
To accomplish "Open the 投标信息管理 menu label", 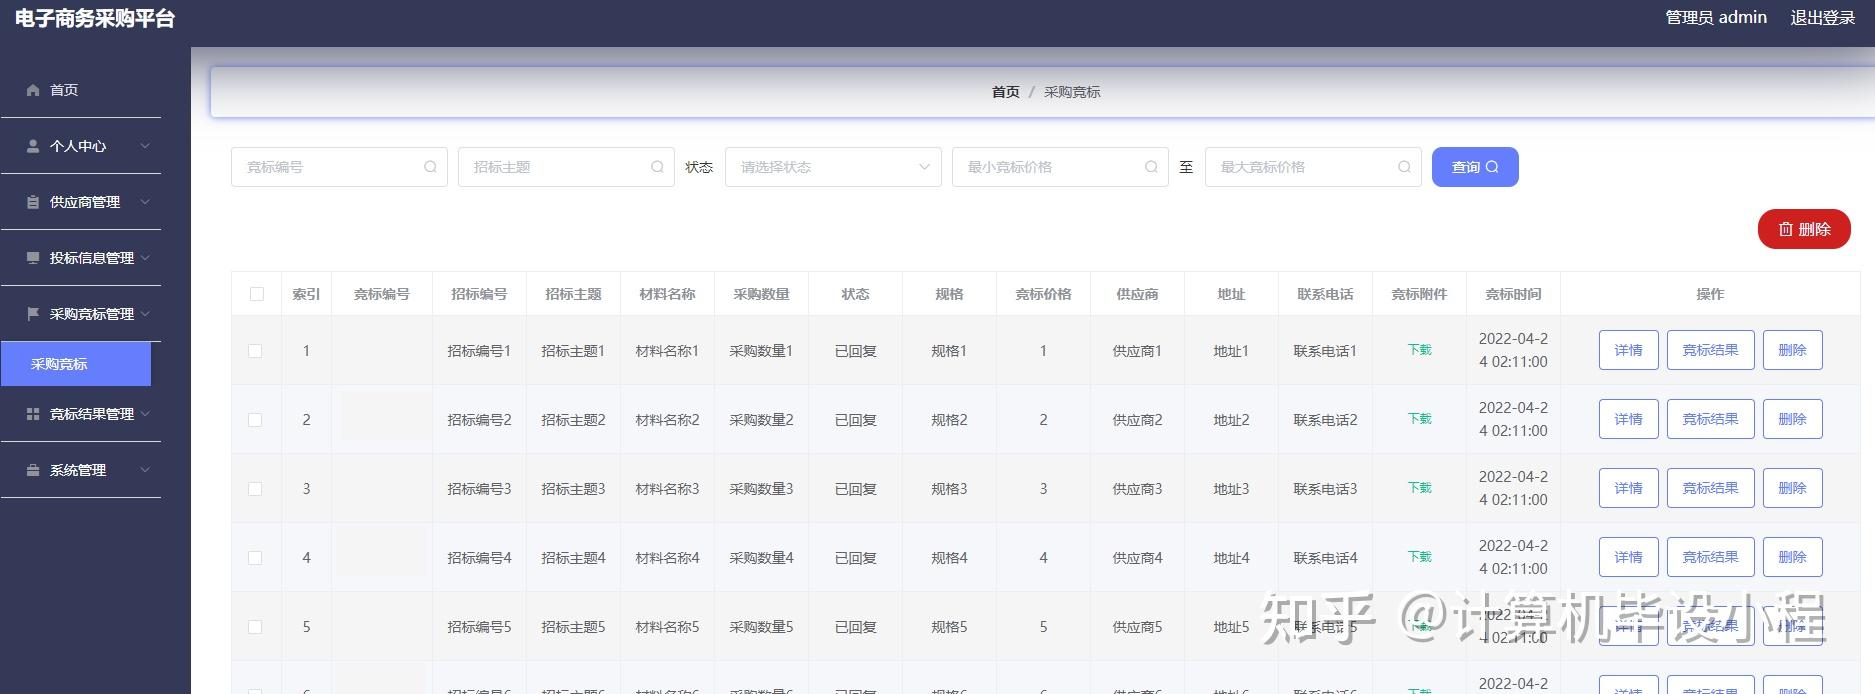I will pos(92,258).
